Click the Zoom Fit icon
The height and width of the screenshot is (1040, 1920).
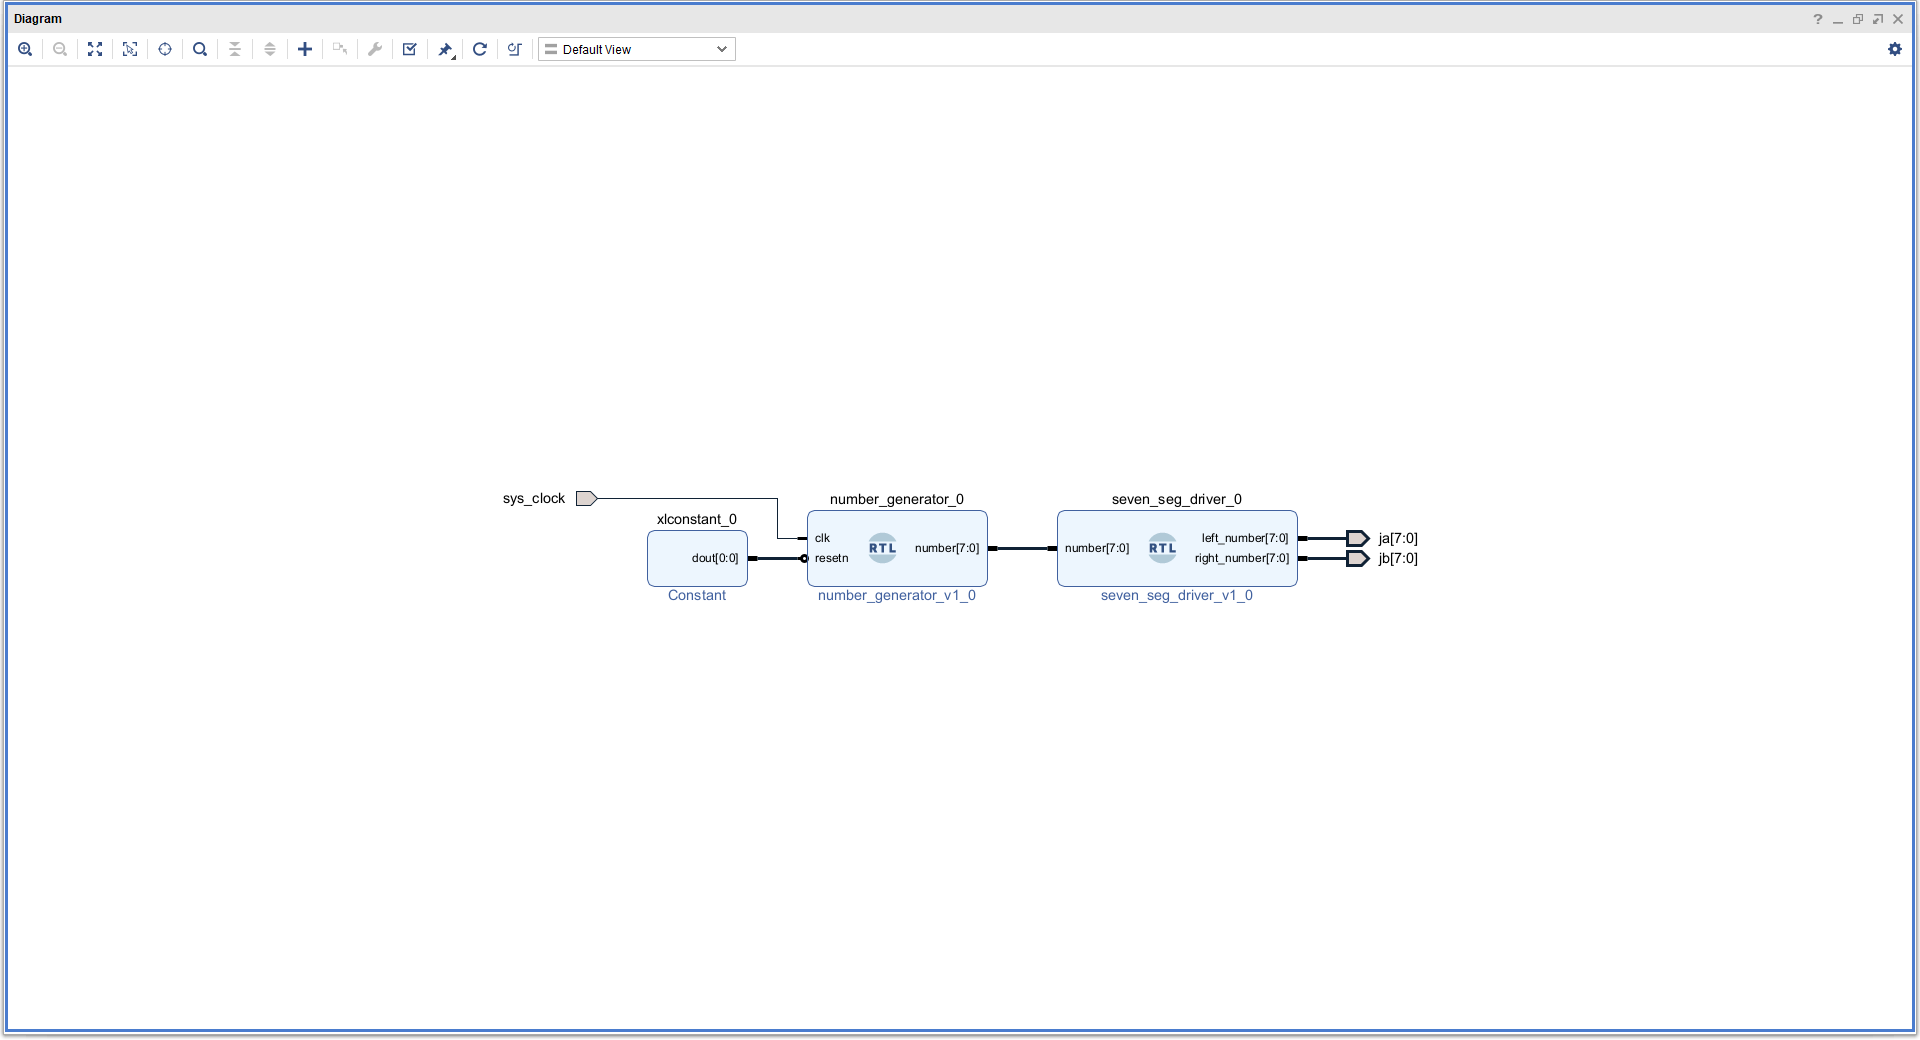tap(95, 49)
